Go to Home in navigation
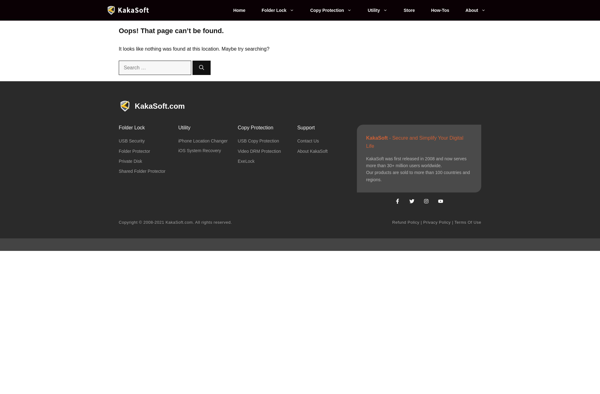The width and height of the screenshot is (600, 394). coord(239,10)
